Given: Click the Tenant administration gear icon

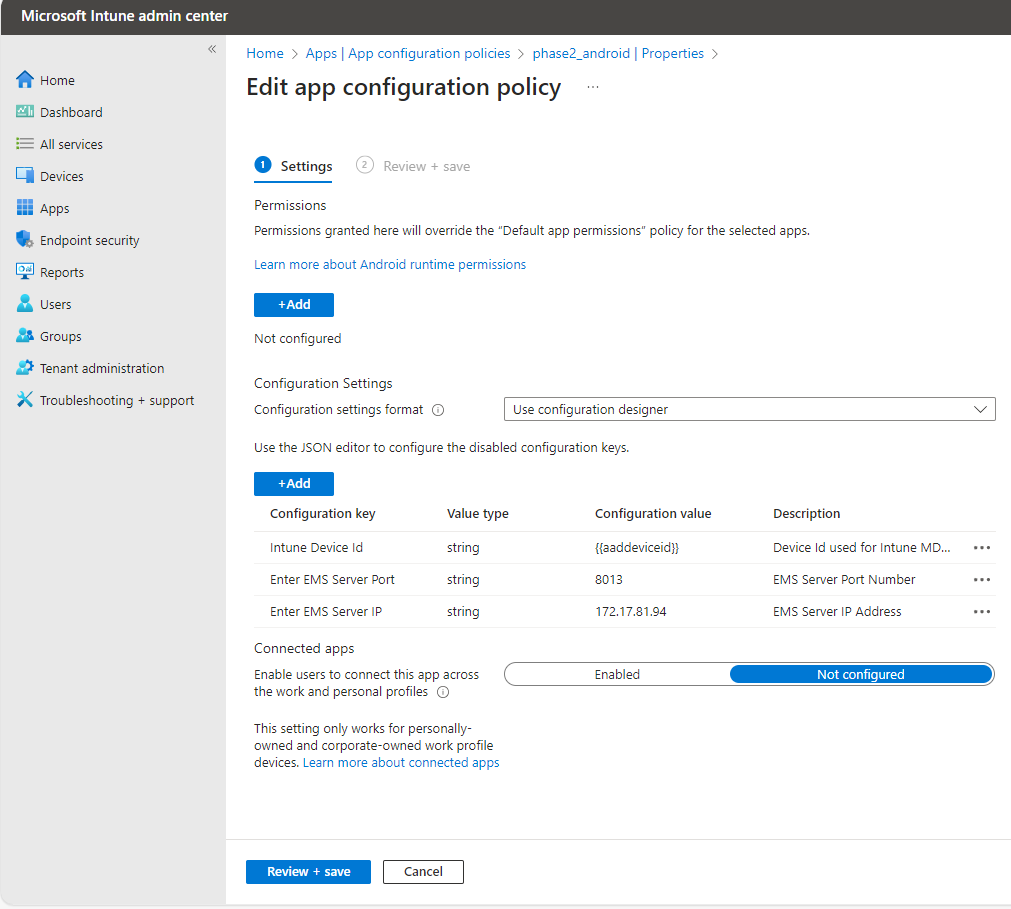Looking at the screenshot, I should tap(25, 368).
